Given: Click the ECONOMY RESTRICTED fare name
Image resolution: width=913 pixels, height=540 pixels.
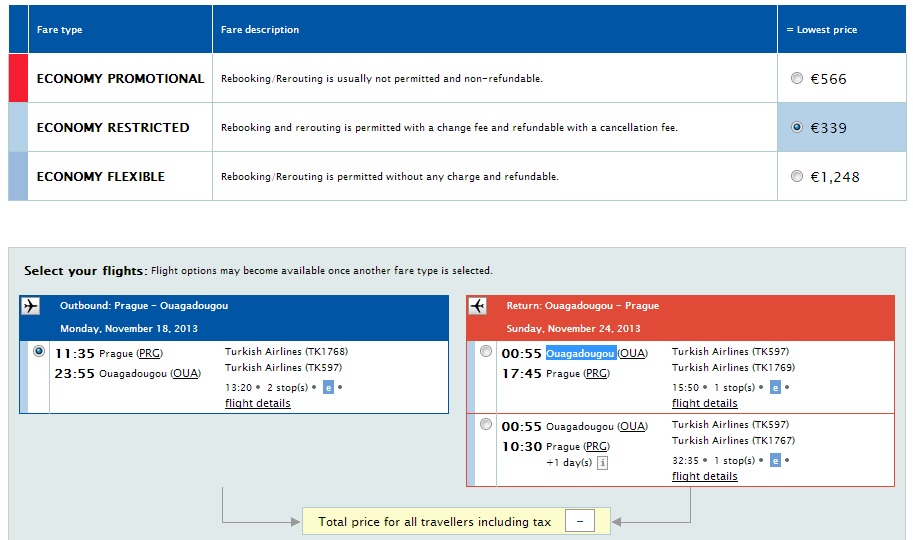Looking at the screenshot, I should (113, 127).
